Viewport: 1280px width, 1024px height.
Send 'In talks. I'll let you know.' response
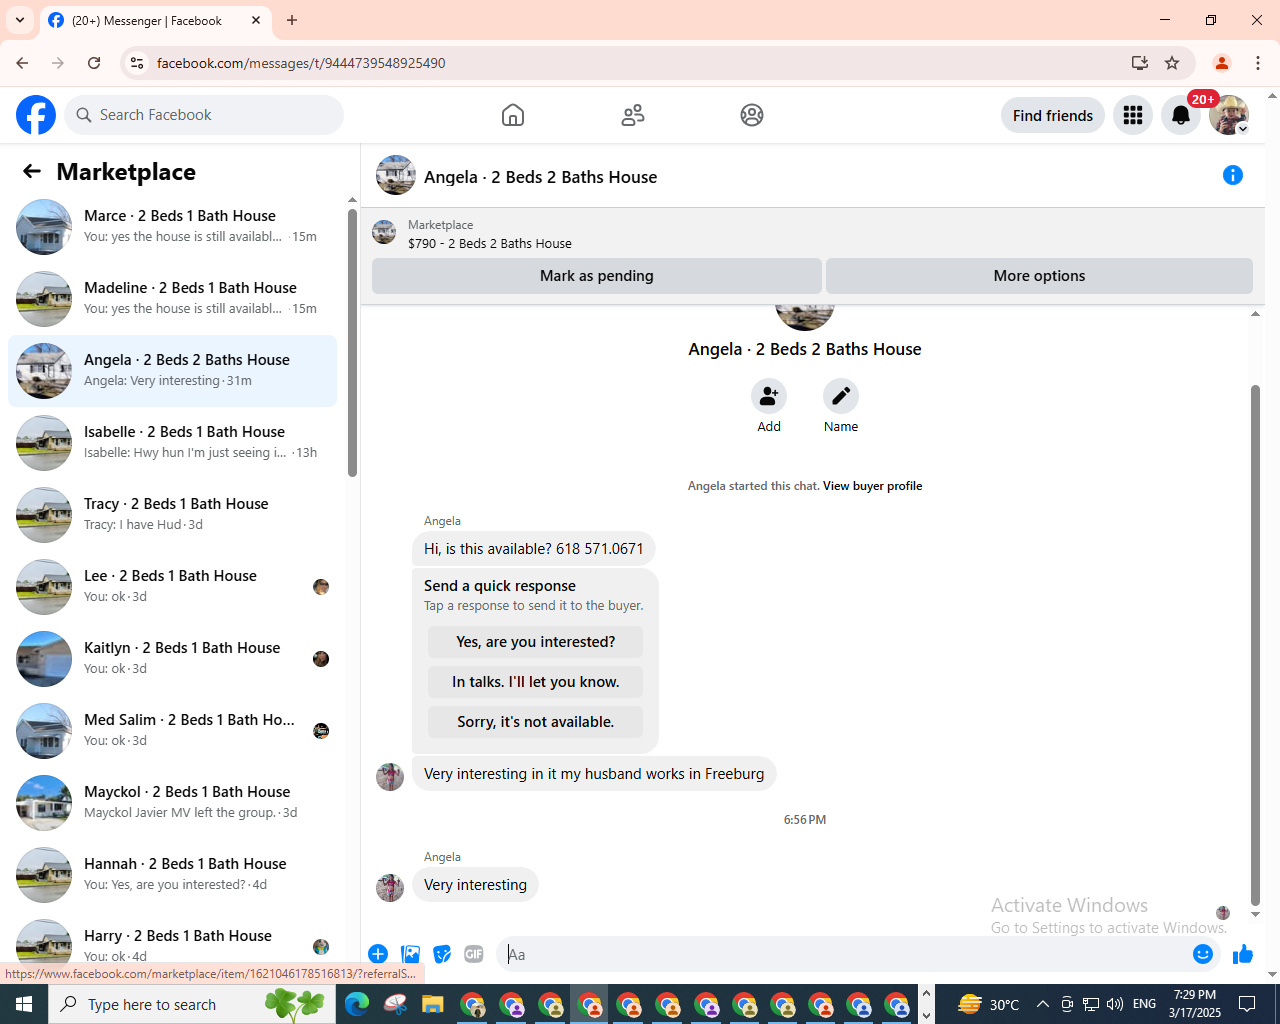pyautogui.click(x=536, y=682)
